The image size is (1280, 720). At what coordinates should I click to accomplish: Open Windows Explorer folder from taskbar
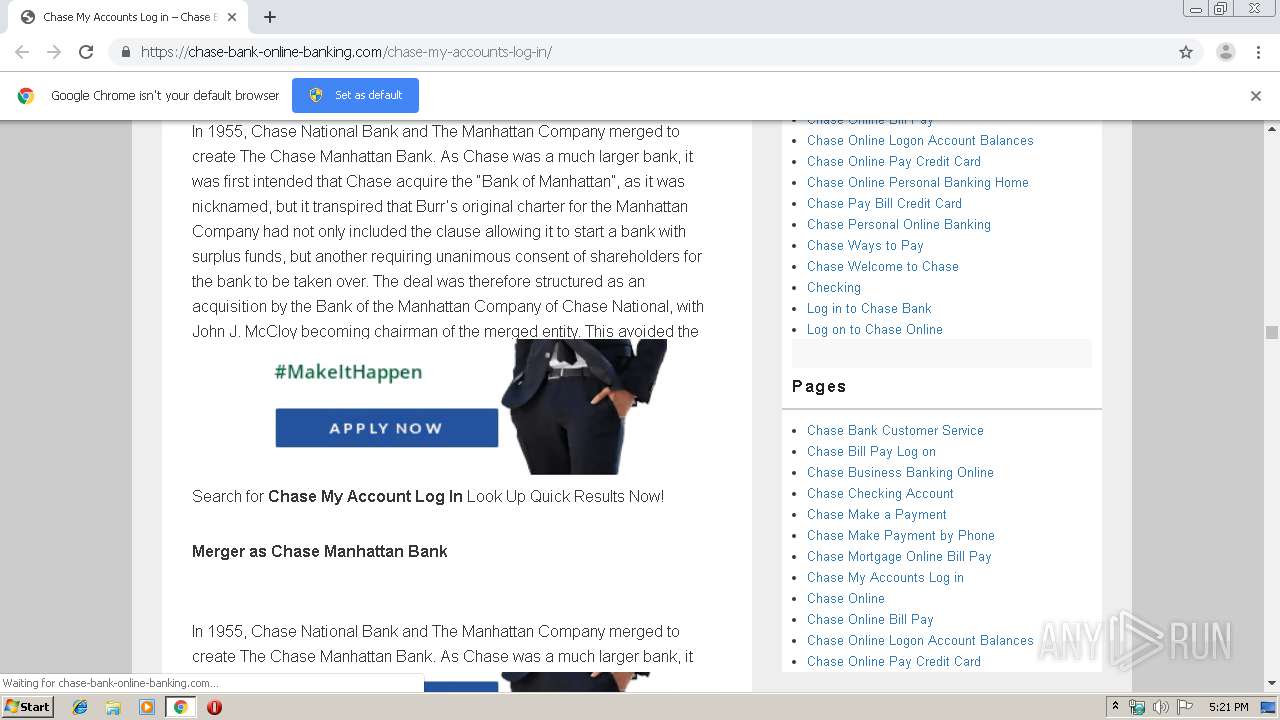(x=113, y=707)
